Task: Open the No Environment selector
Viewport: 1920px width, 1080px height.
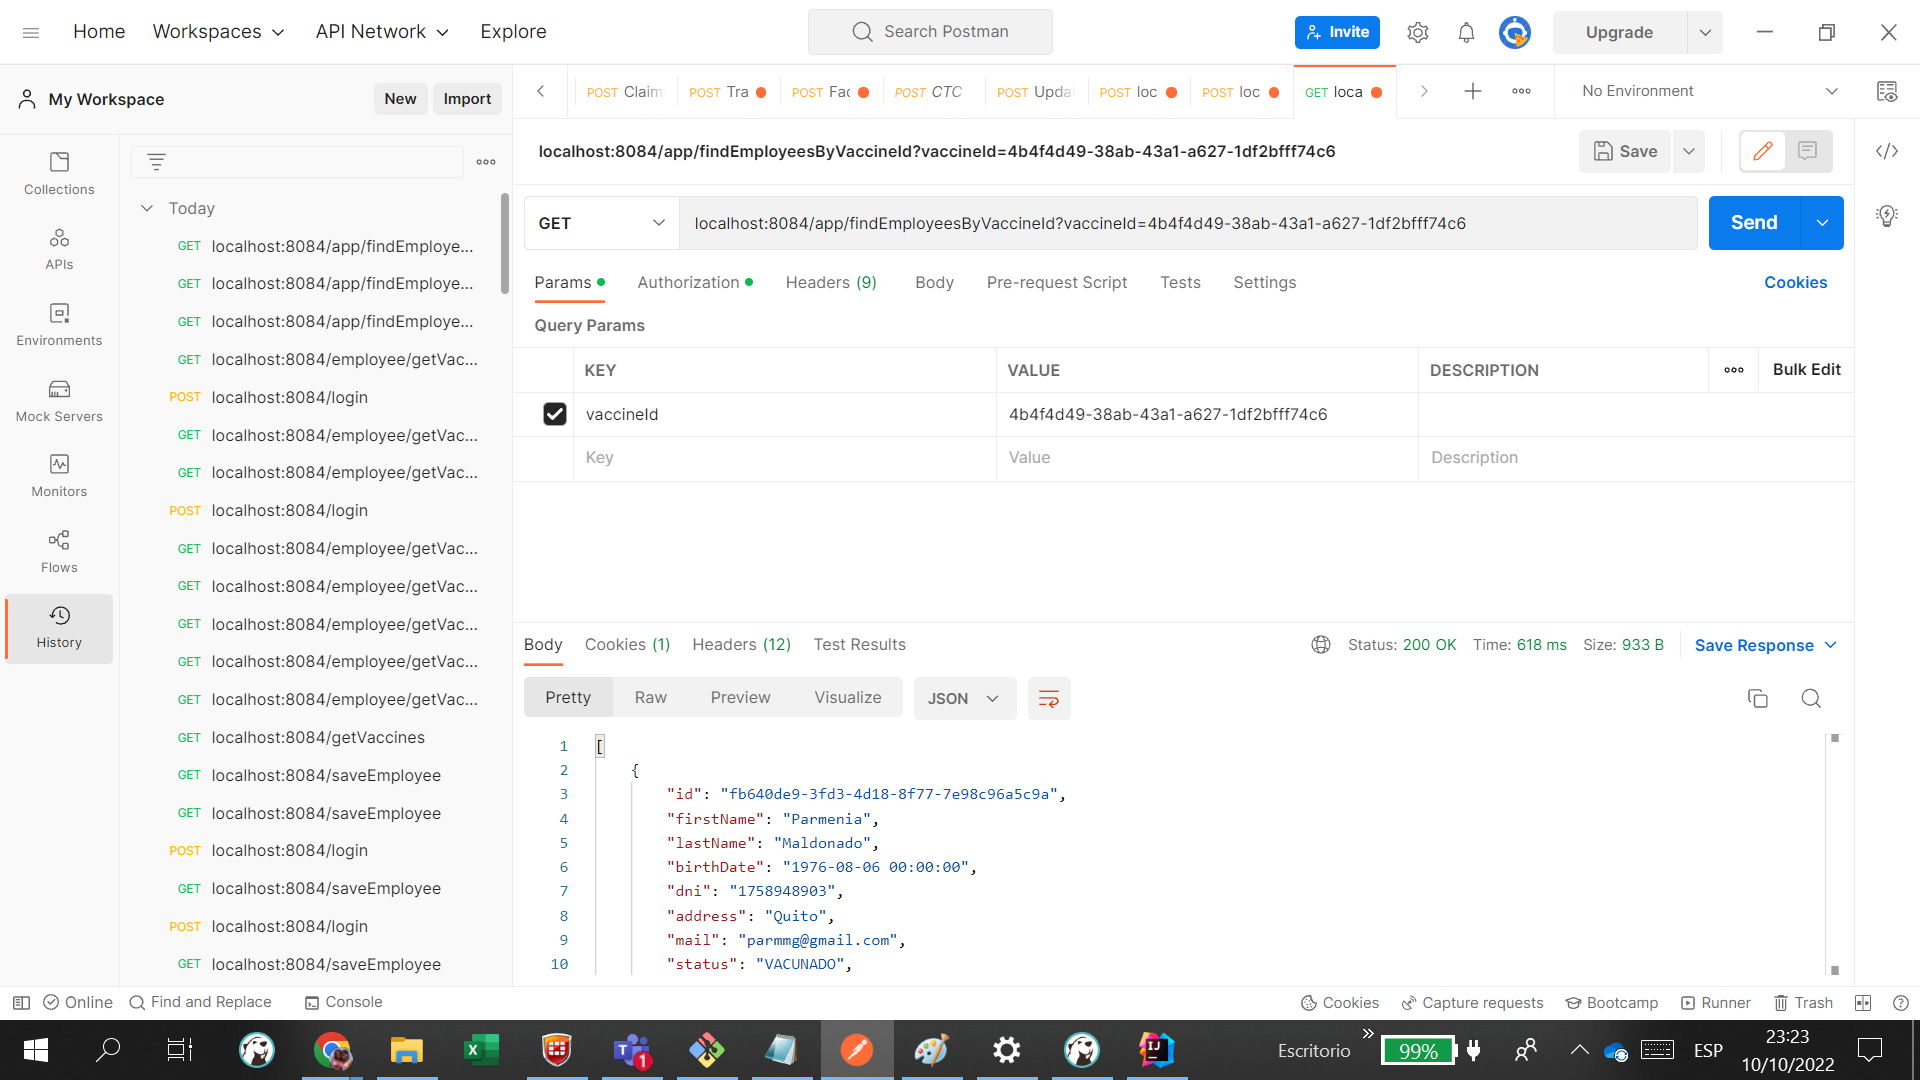Action: [x=1703, y=90]
